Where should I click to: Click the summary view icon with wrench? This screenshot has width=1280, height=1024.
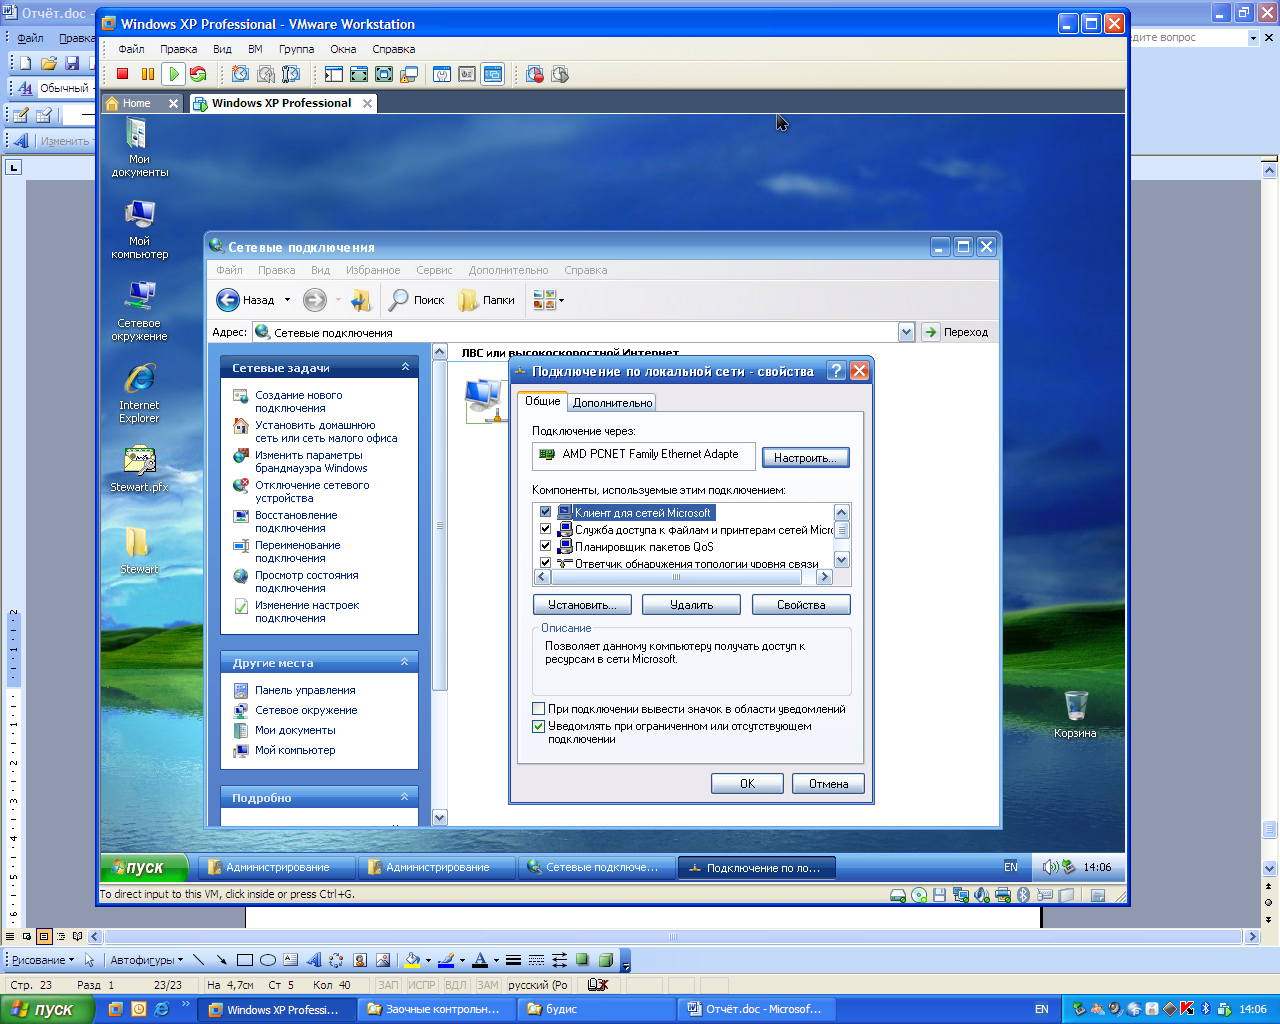(442, 74)
